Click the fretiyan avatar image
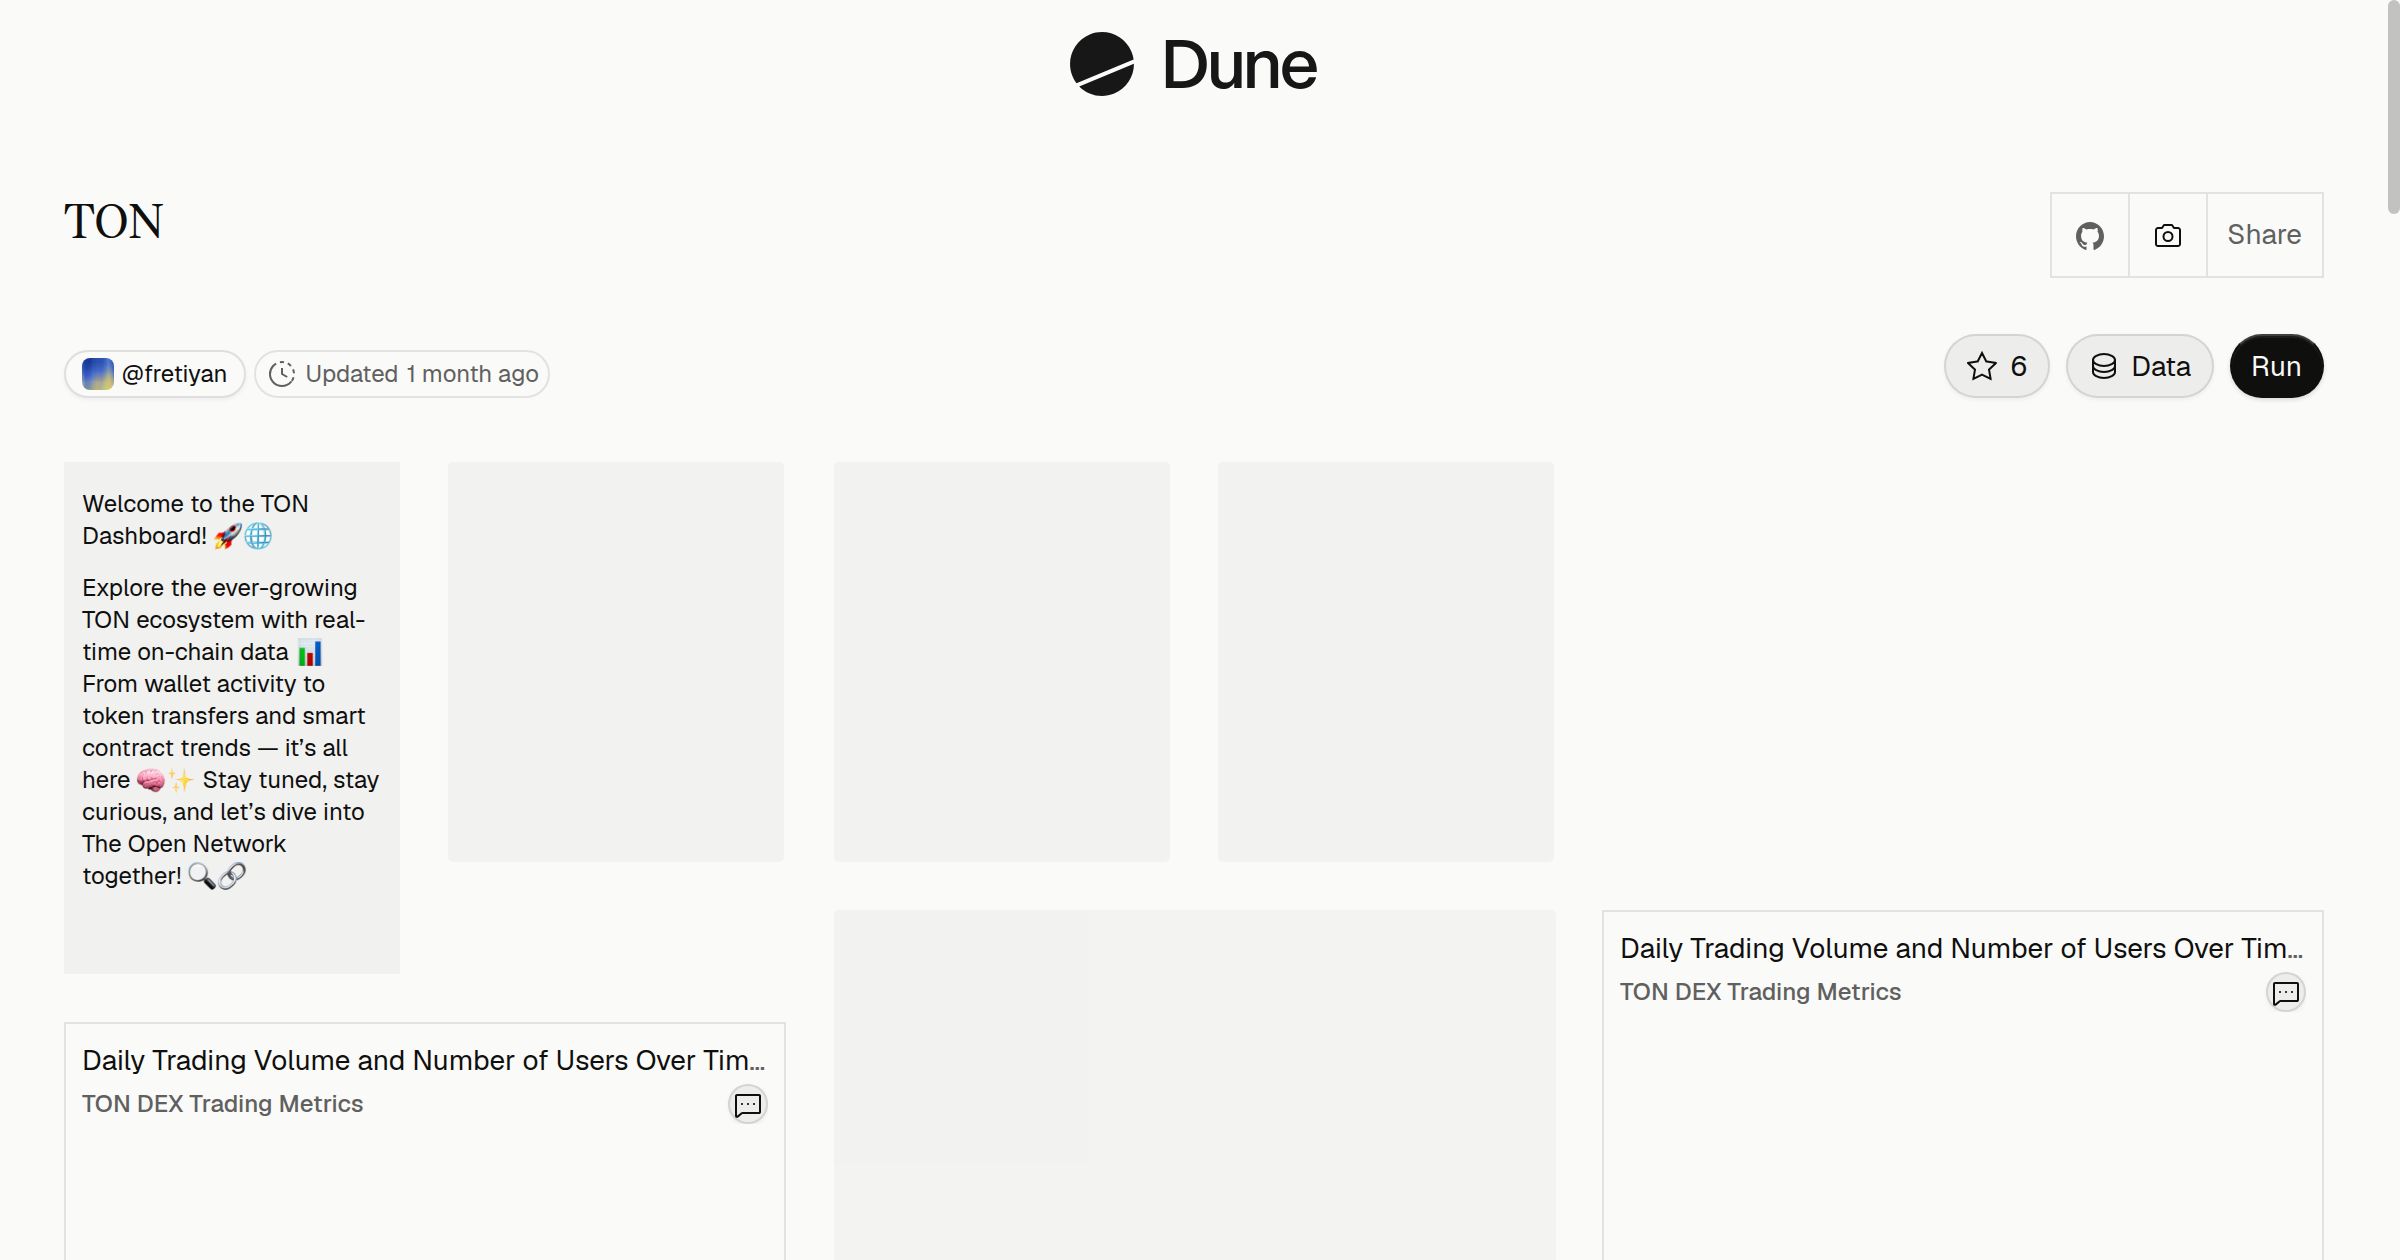 point(98,374)
